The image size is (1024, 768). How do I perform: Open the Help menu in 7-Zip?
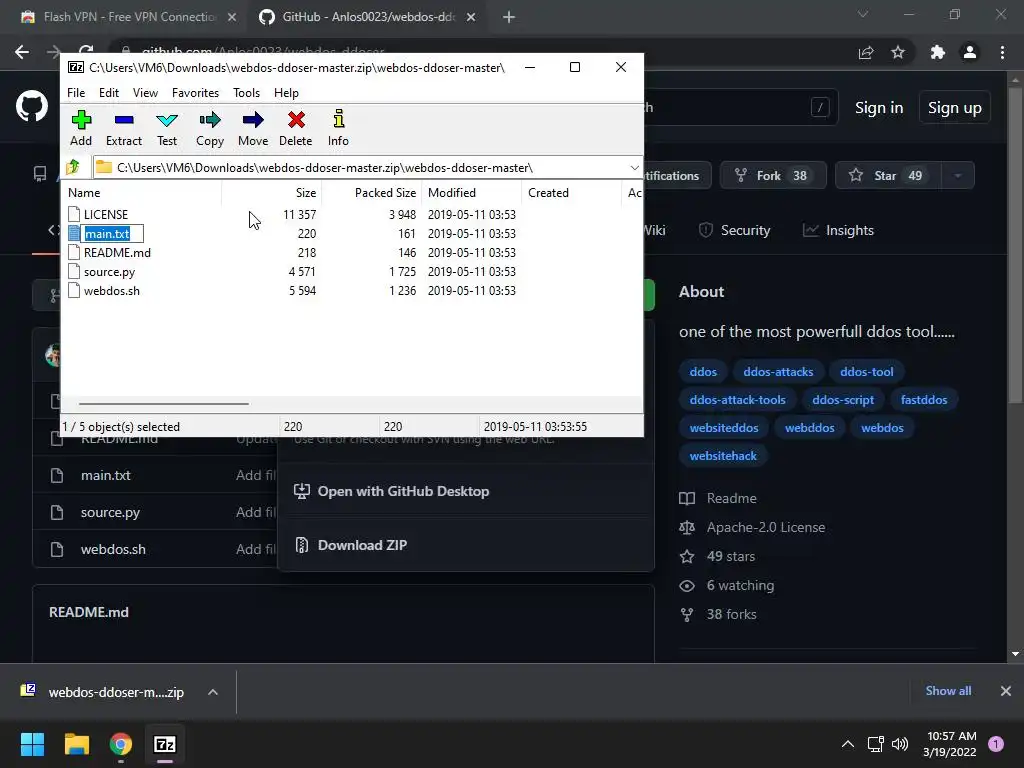click(x=286, y=93)
